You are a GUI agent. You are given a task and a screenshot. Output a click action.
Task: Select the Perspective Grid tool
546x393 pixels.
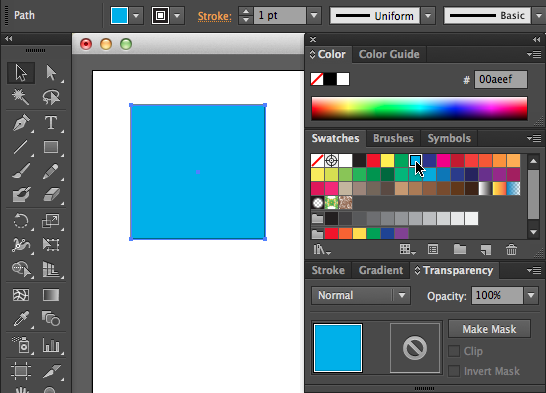[51, 269]
